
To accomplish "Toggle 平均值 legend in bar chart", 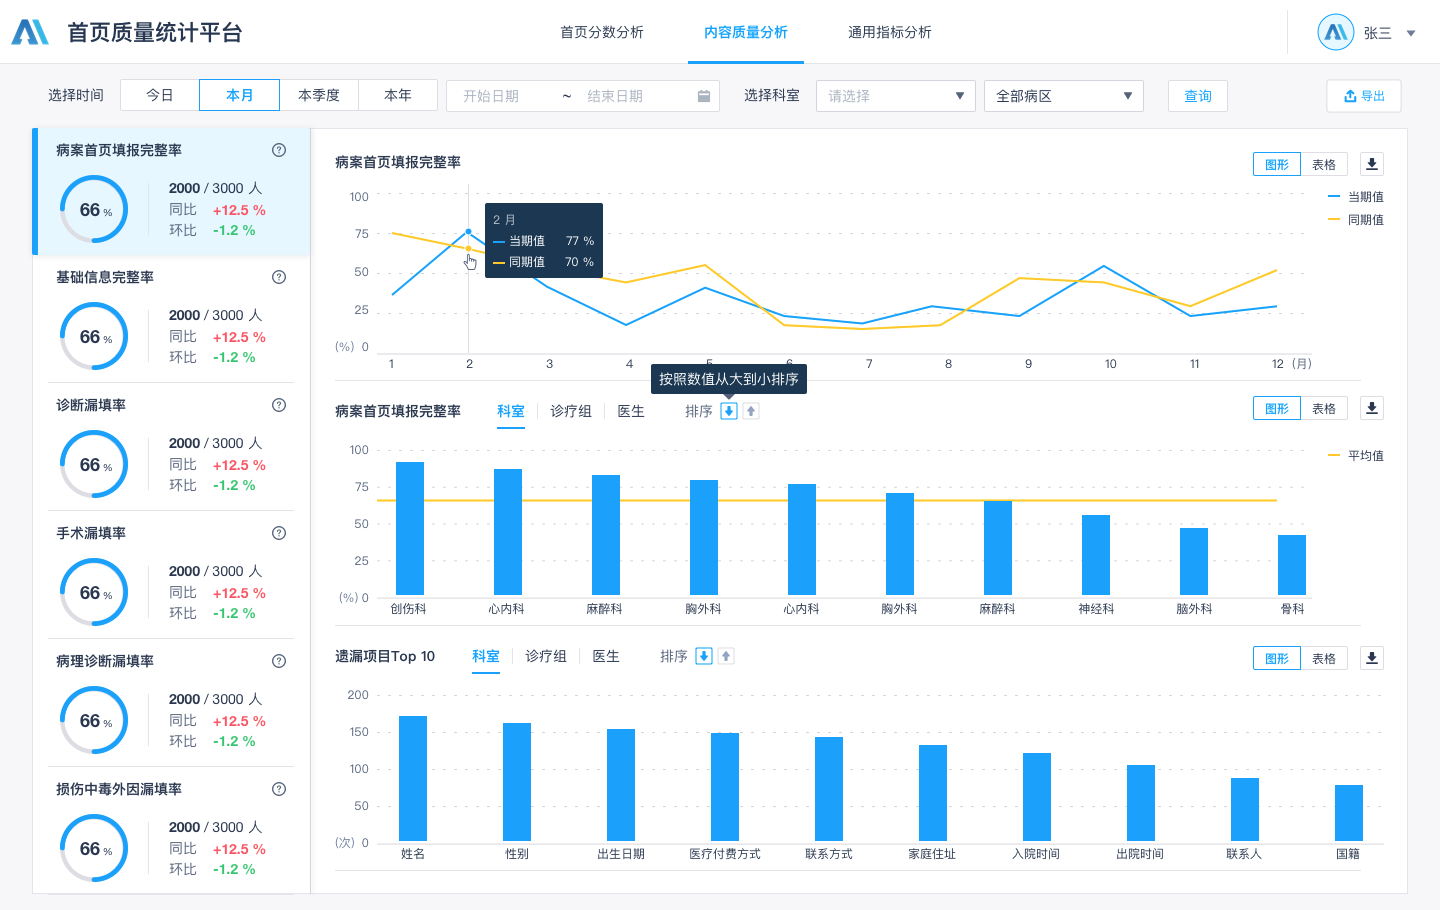I will pos(1356,456).
